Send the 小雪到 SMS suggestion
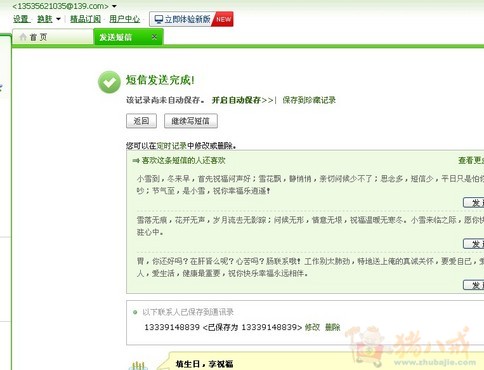484x370 pixels. (x=474, y=203)
